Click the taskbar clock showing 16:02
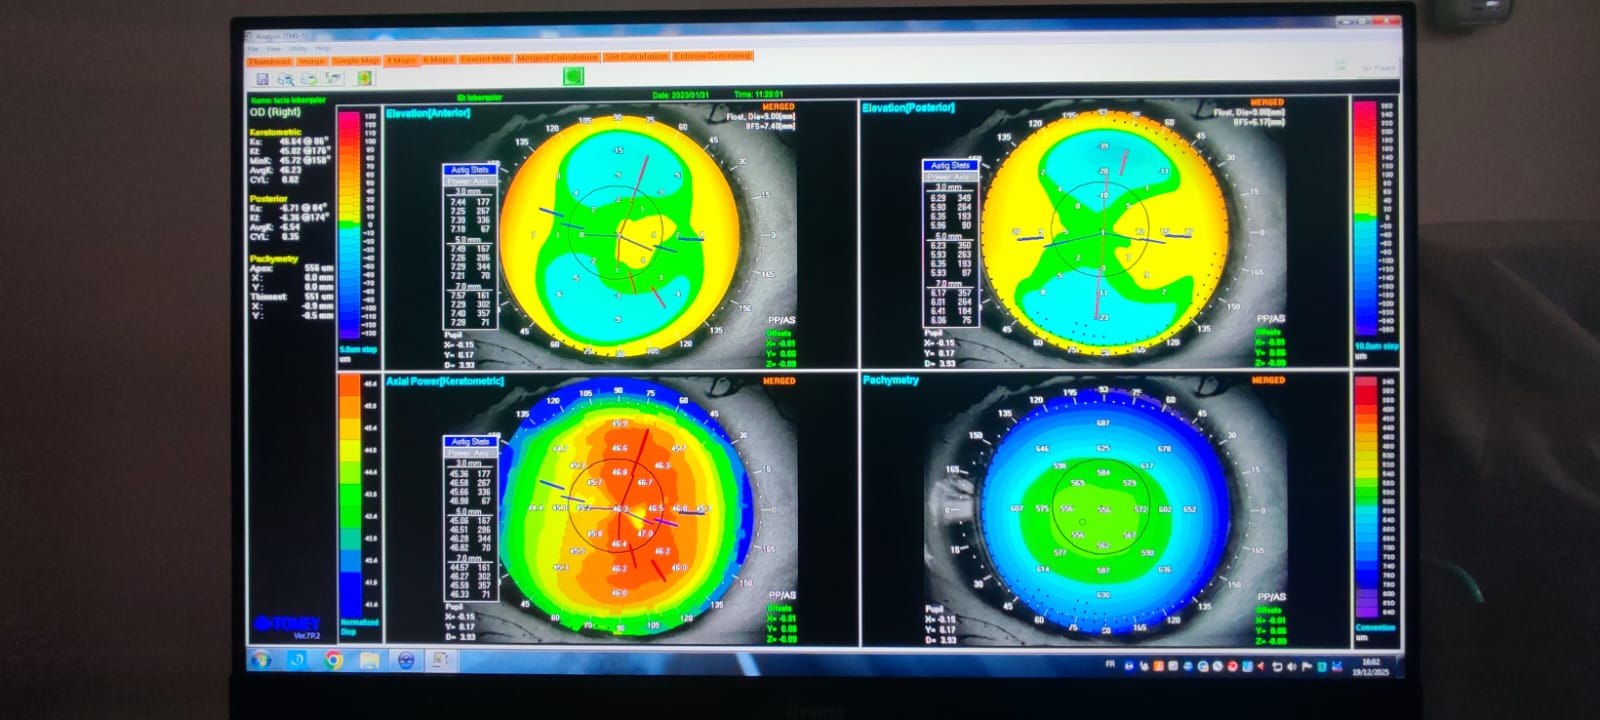1600x720 pixels. (x=1369, y=666)
